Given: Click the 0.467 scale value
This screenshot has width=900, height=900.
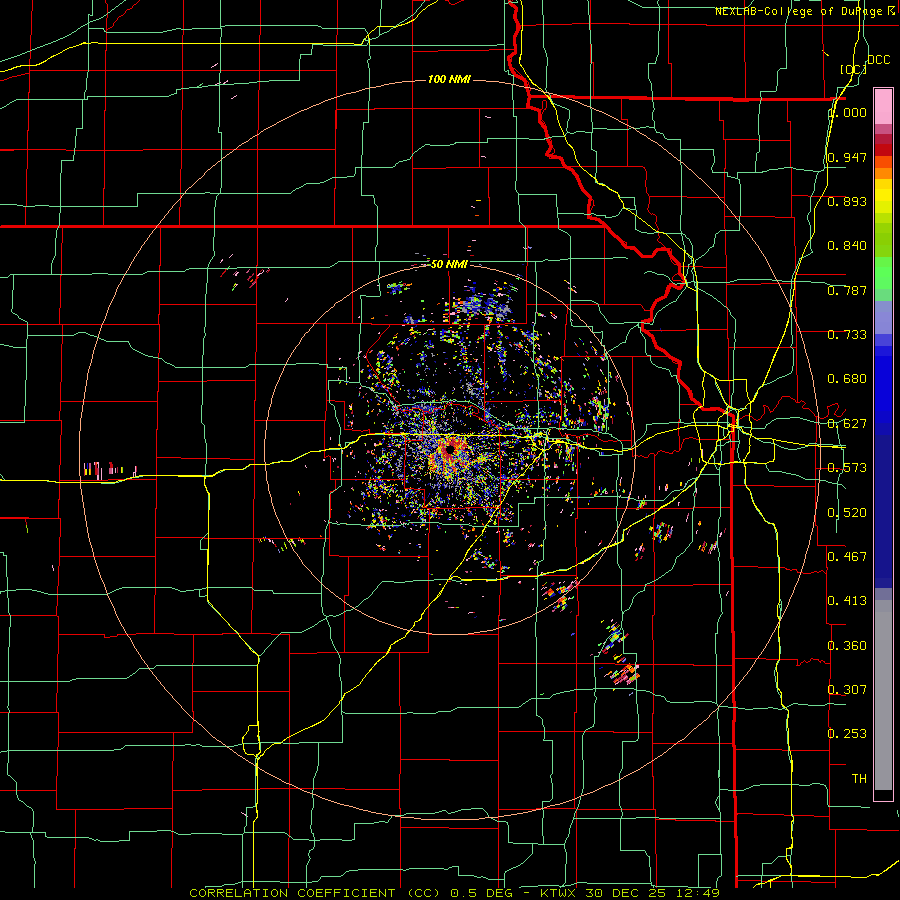Looking at the screenshot, I should pos(847,557).
